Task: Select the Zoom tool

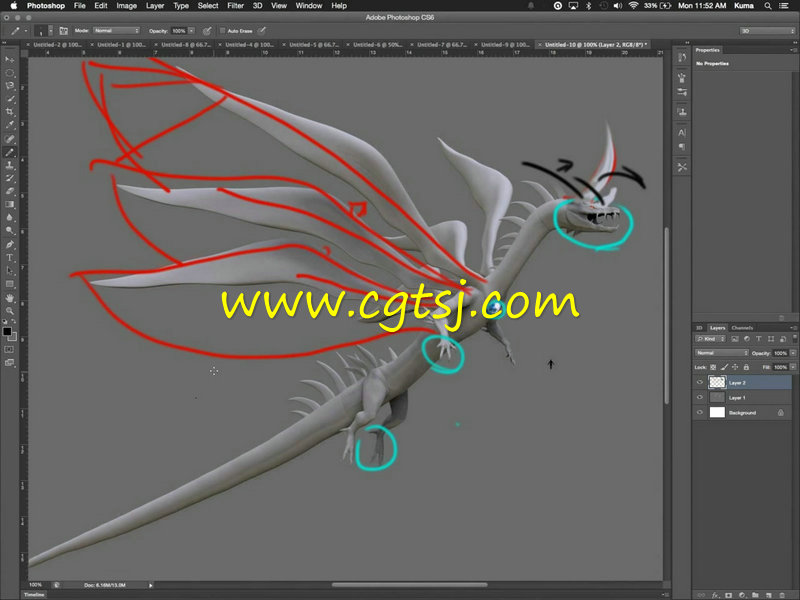Action: (x=9, y=311)
